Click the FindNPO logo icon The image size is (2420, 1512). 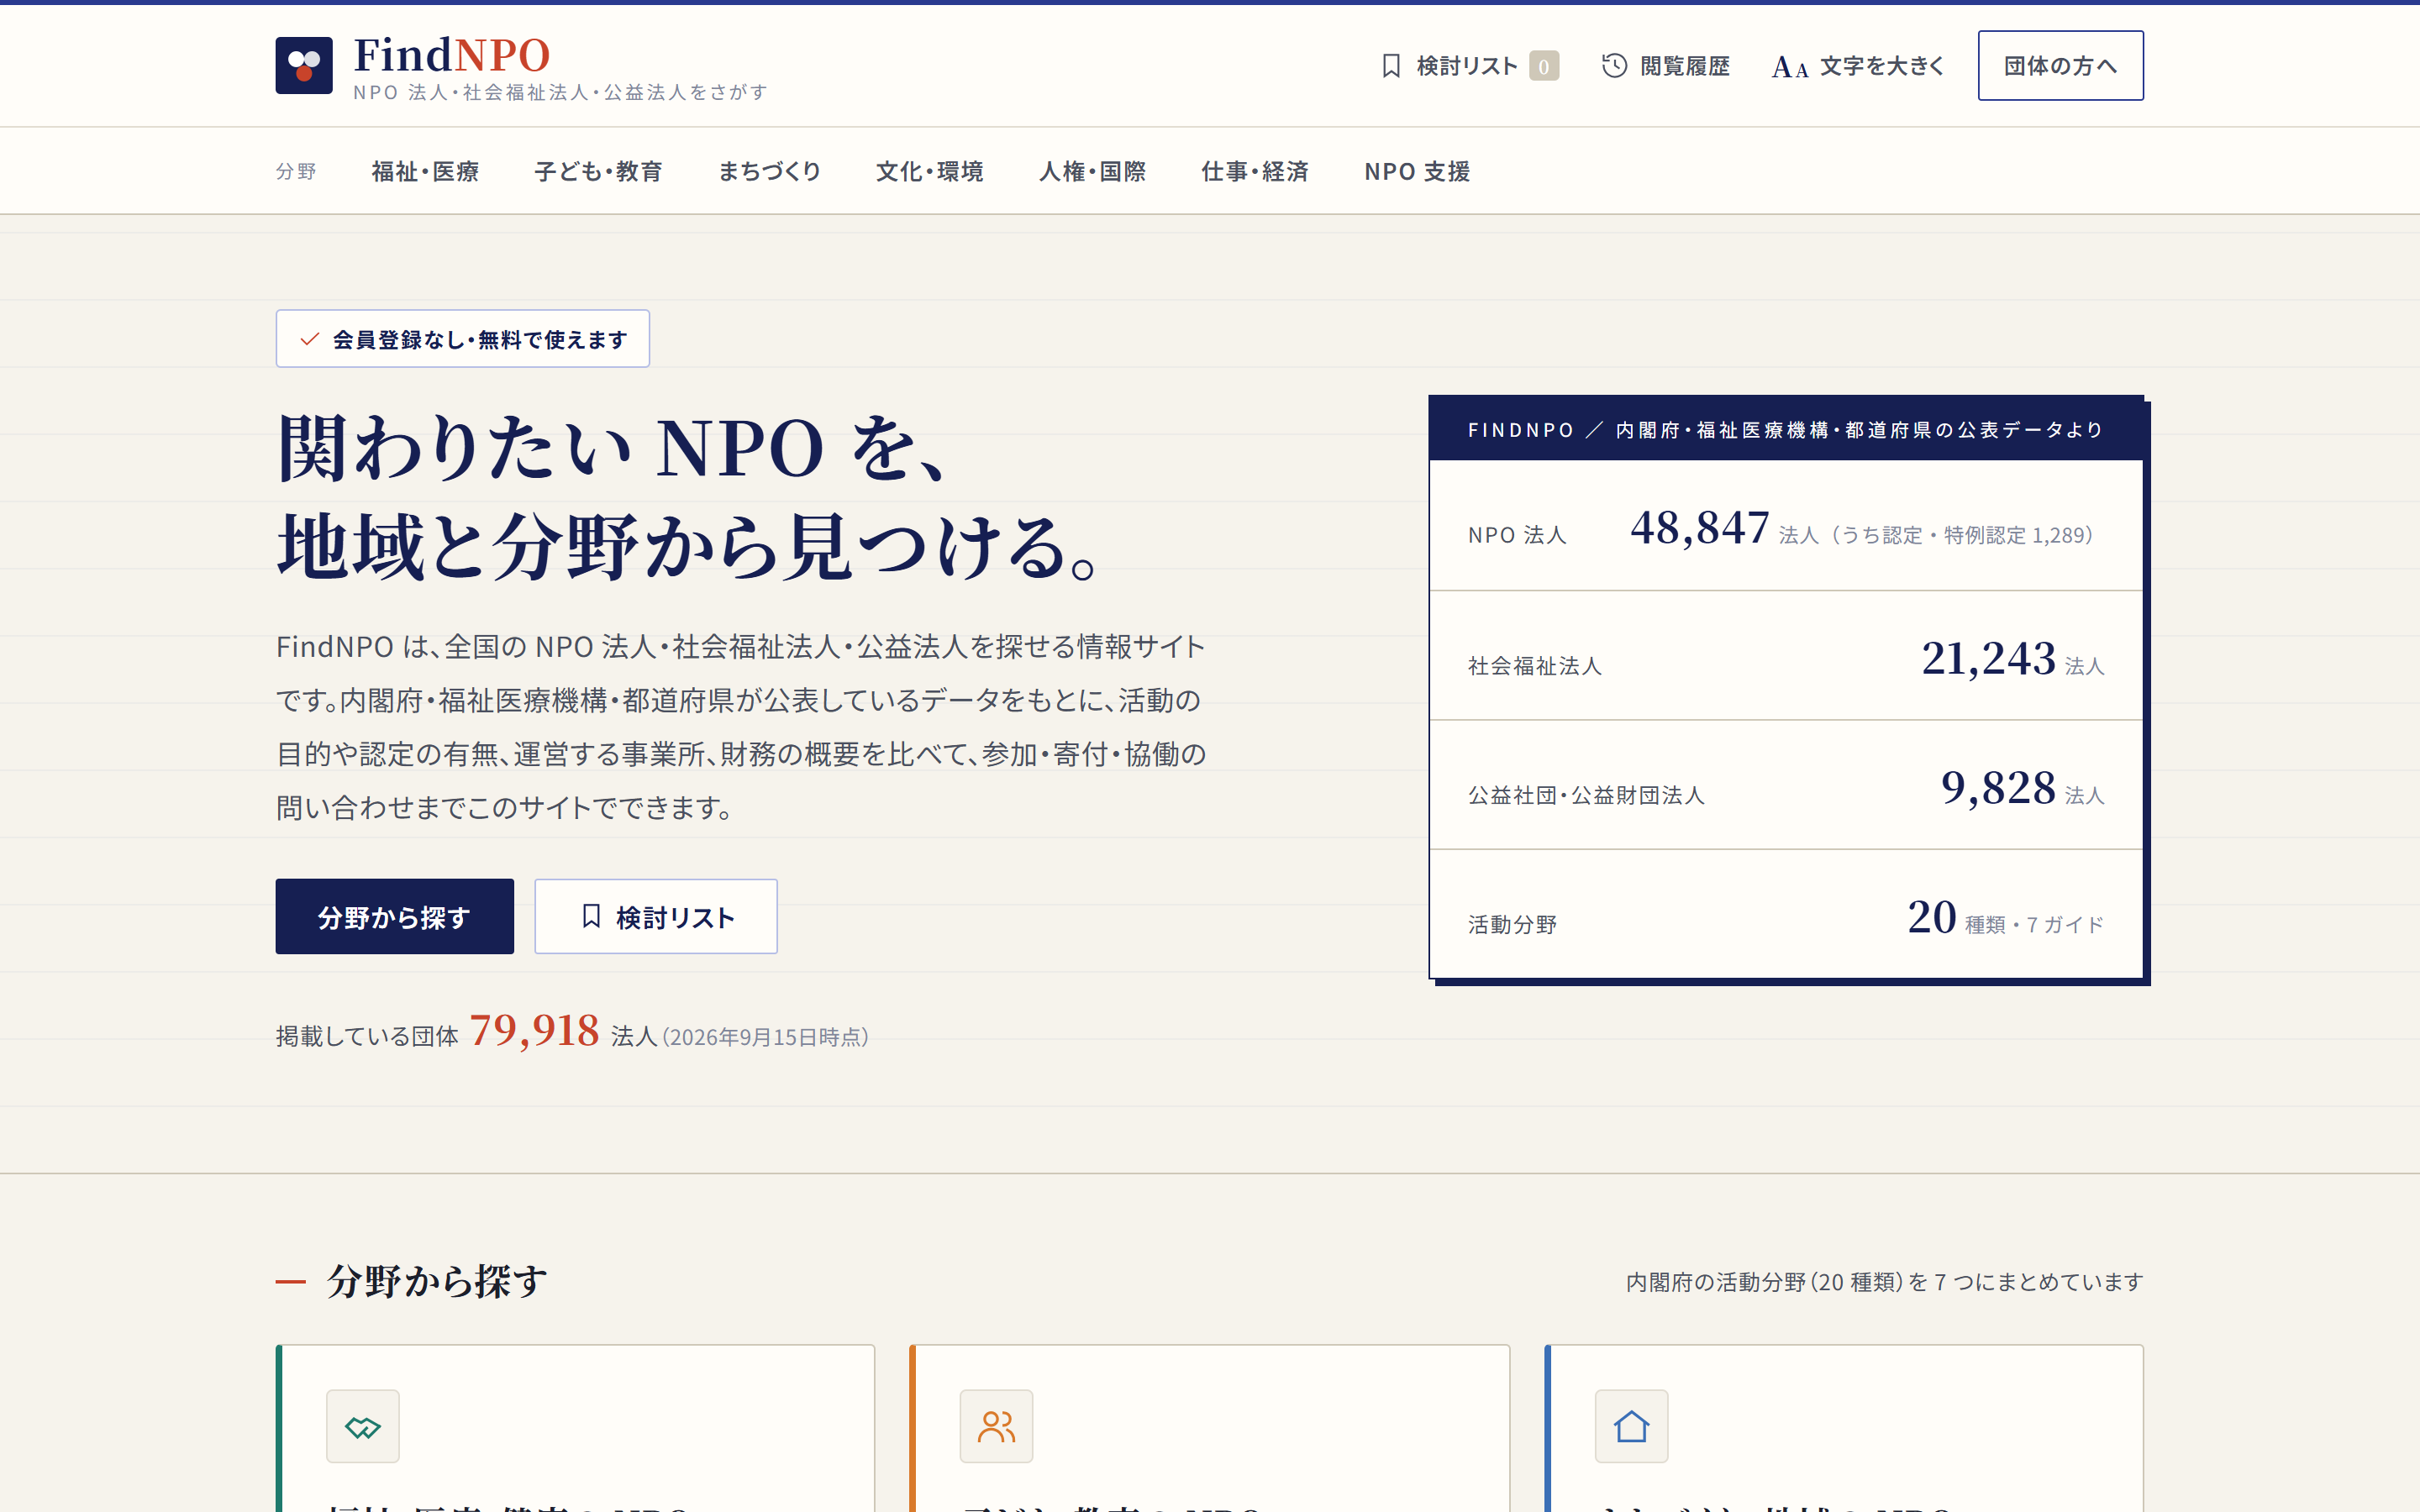[304, 65]
